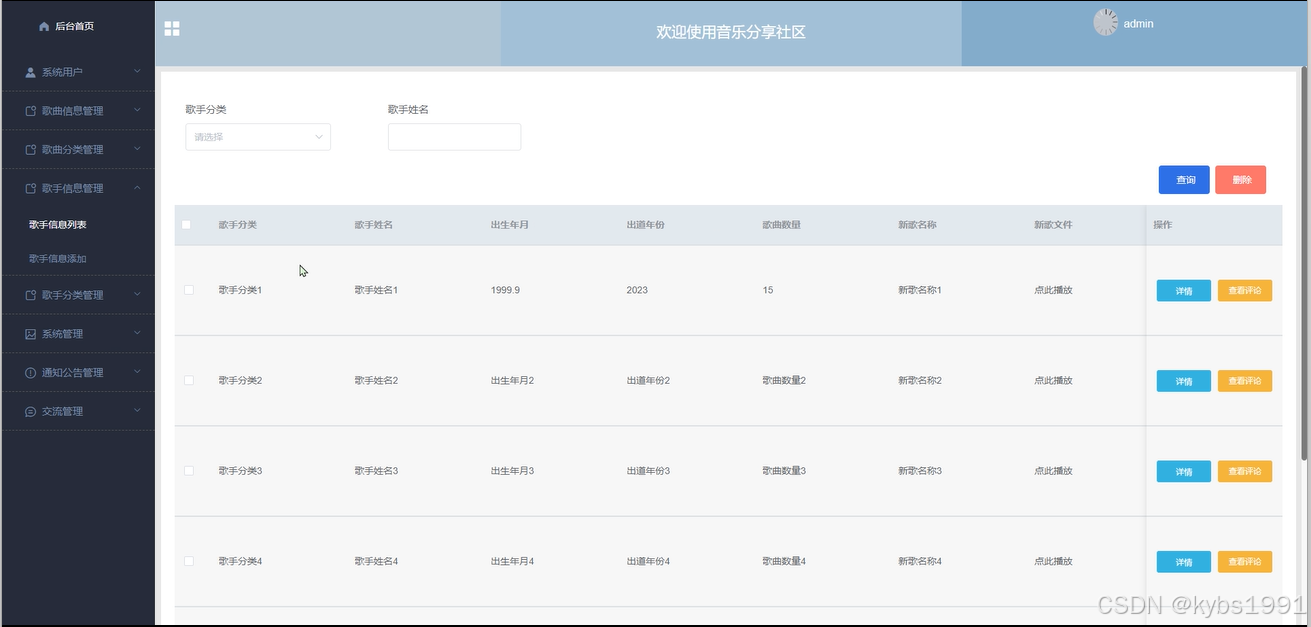Open 详情 for row 歌手姓名2
Viewport: 1311px width, 627px height.
pyautogui.click(x=1184, y=381)
